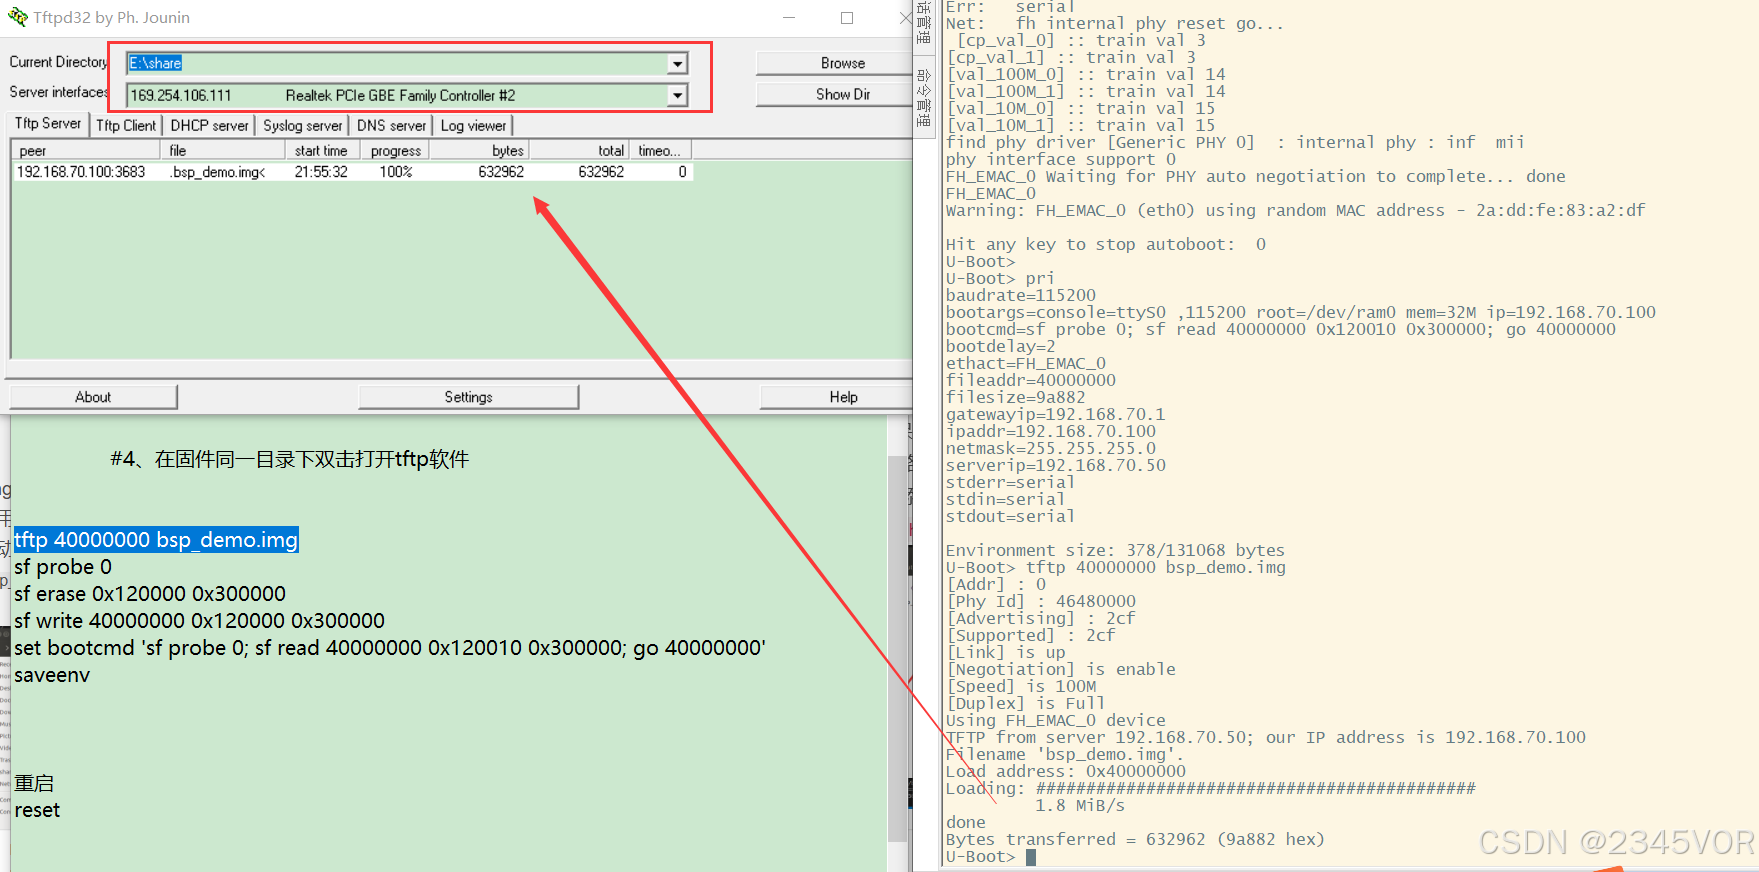Click the Current Directory field showing E:\share
This screenshot has height=872, width=1759.
[x=407, y=63]
